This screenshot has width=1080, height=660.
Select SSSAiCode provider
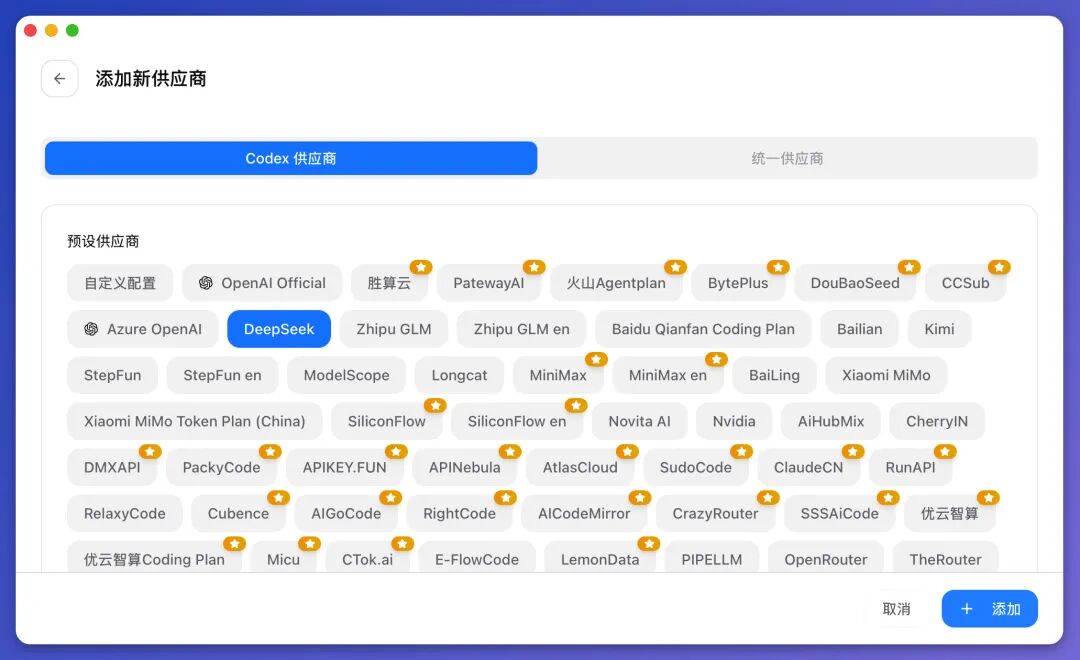(839, 514)
